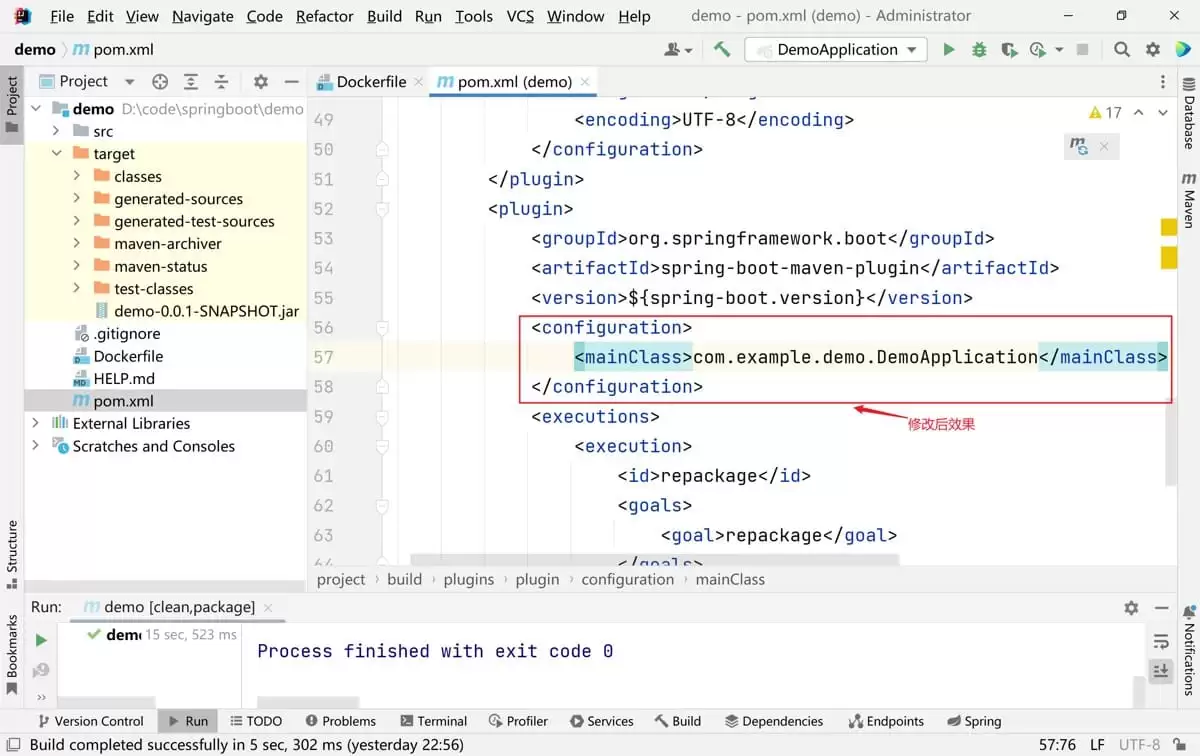Image resolution: width=1200 pixels, height=756 pixels.
Task: Click Collapse All icon in Project panel
Action: coord(221,82)
